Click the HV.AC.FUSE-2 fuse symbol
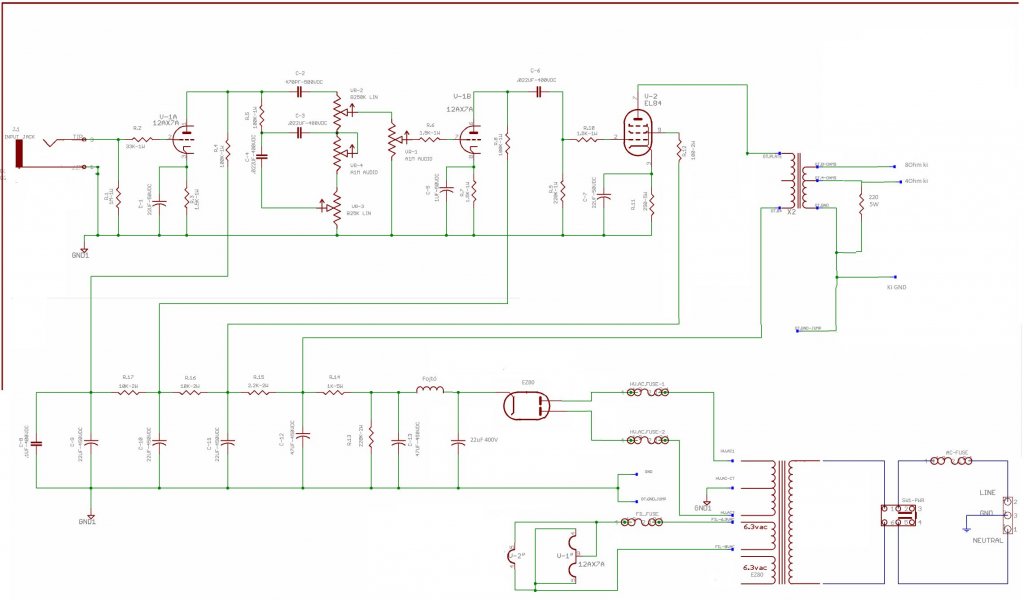 647,441
